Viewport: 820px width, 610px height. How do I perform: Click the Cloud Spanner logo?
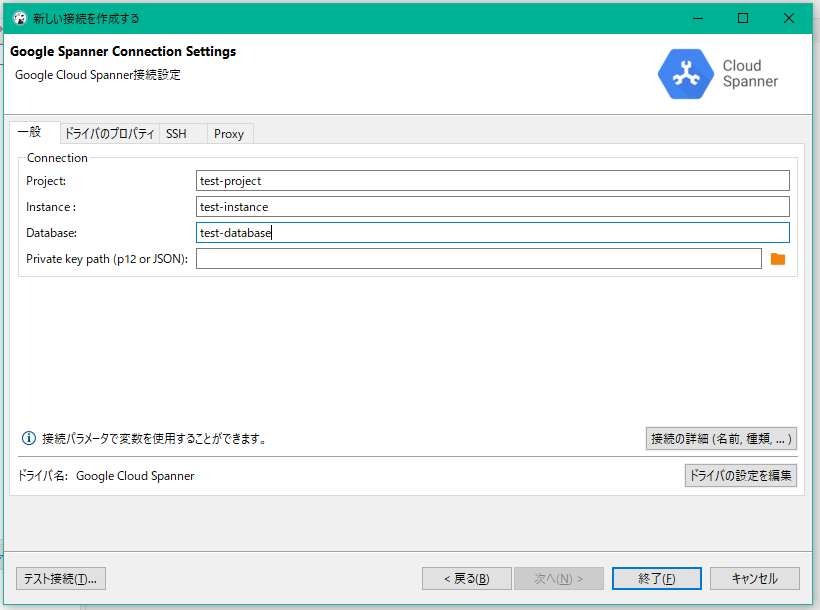tap(718, 74)
